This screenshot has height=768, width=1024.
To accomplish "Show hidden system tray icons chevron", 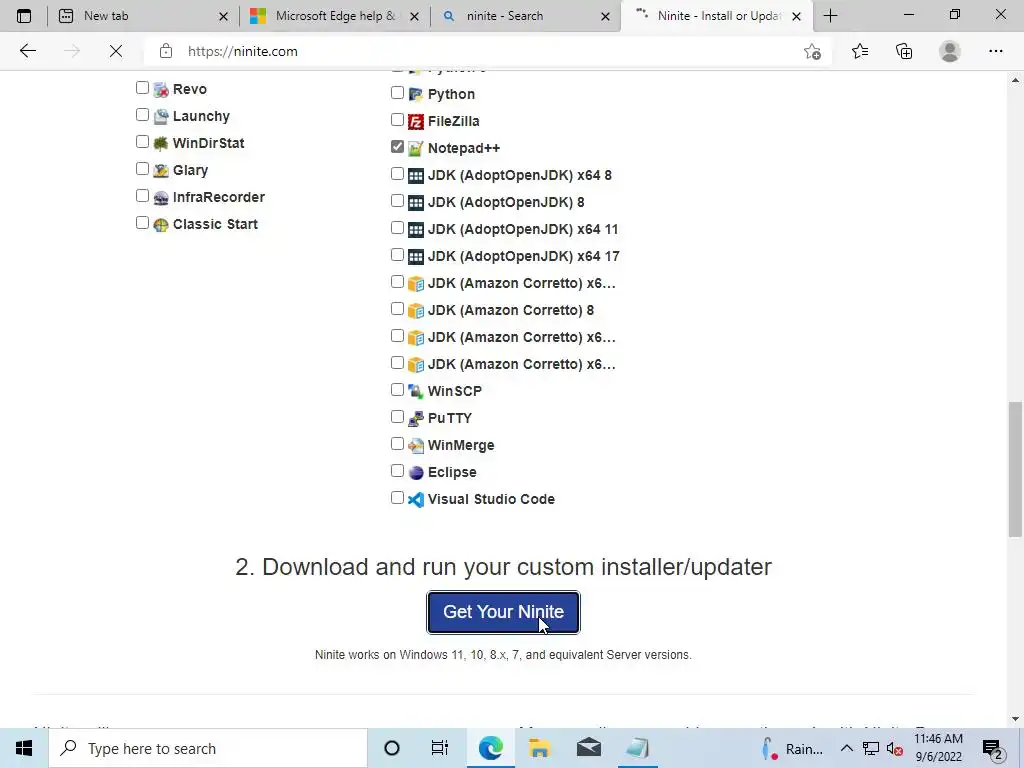I will click(x=846, y=748).
